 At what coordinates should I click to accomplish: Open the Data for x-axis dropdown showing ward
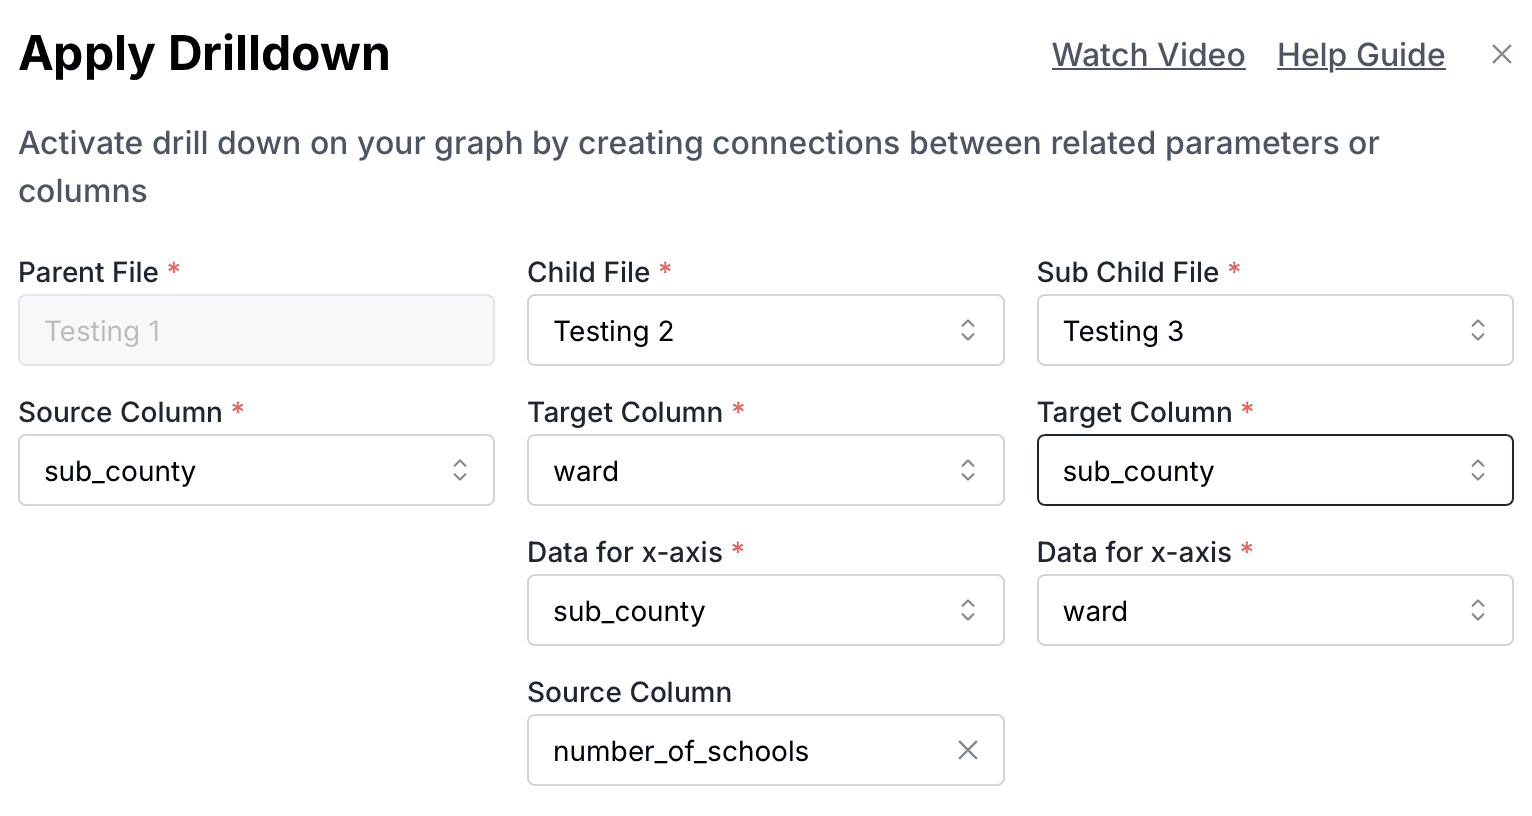tap(1275, 610)
